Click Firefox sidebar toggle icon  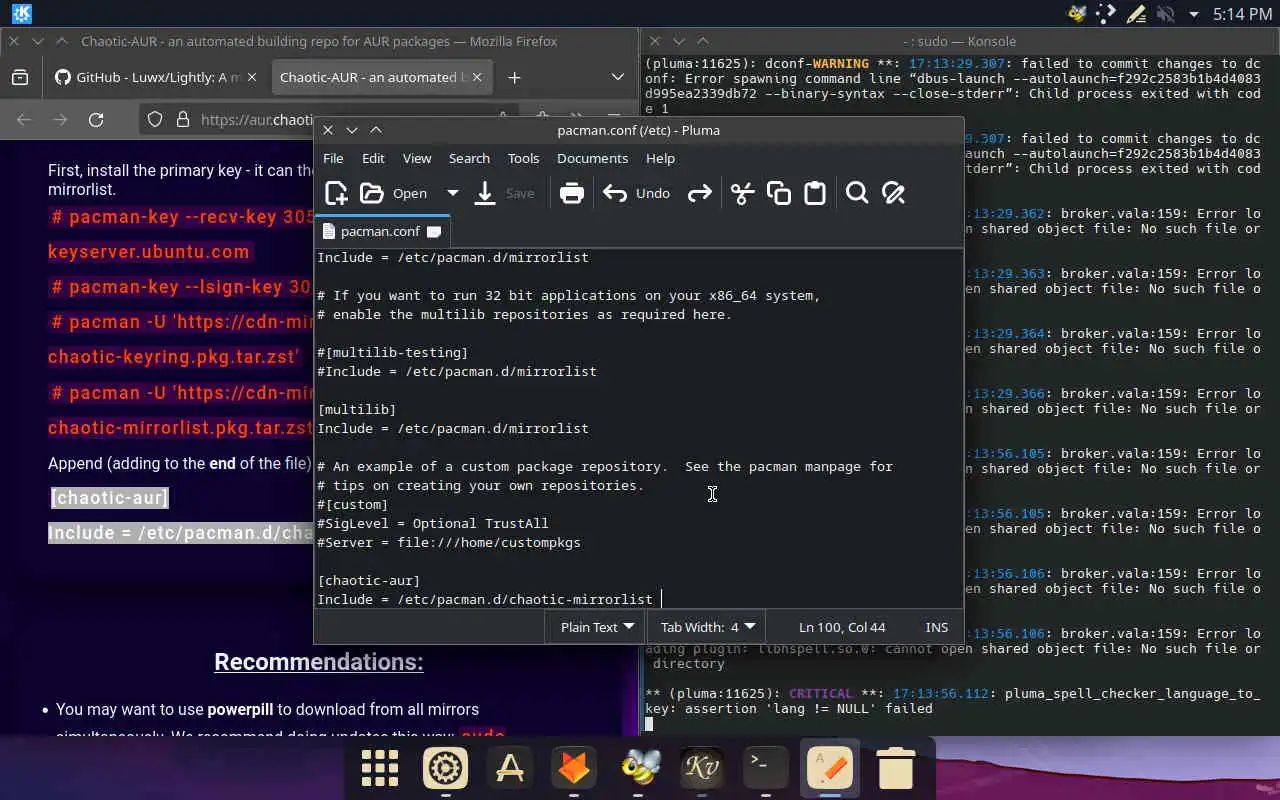(x=19, y=77)
